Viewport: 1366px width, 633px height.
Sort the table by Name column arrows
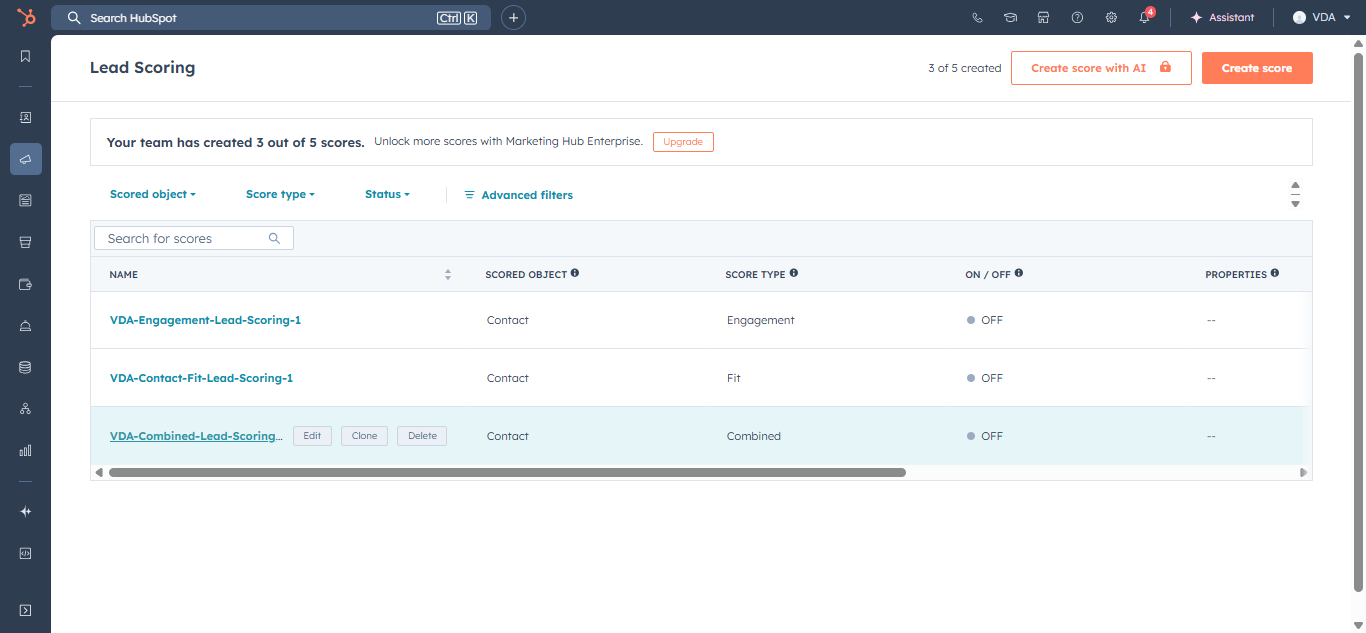click(x=448, y=274)
